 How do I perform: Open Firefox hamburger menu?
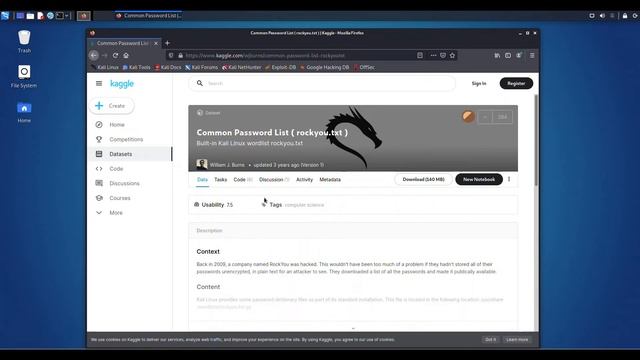[532, 55]
